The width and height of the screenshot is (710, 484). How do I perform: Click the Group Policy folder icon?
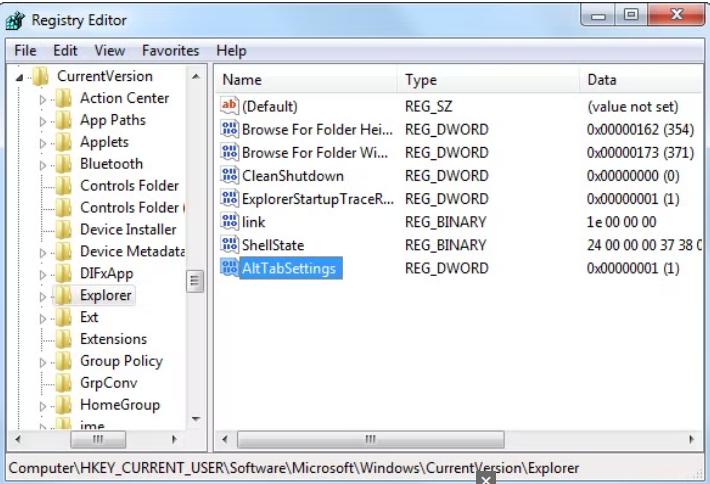coord(63,361)
